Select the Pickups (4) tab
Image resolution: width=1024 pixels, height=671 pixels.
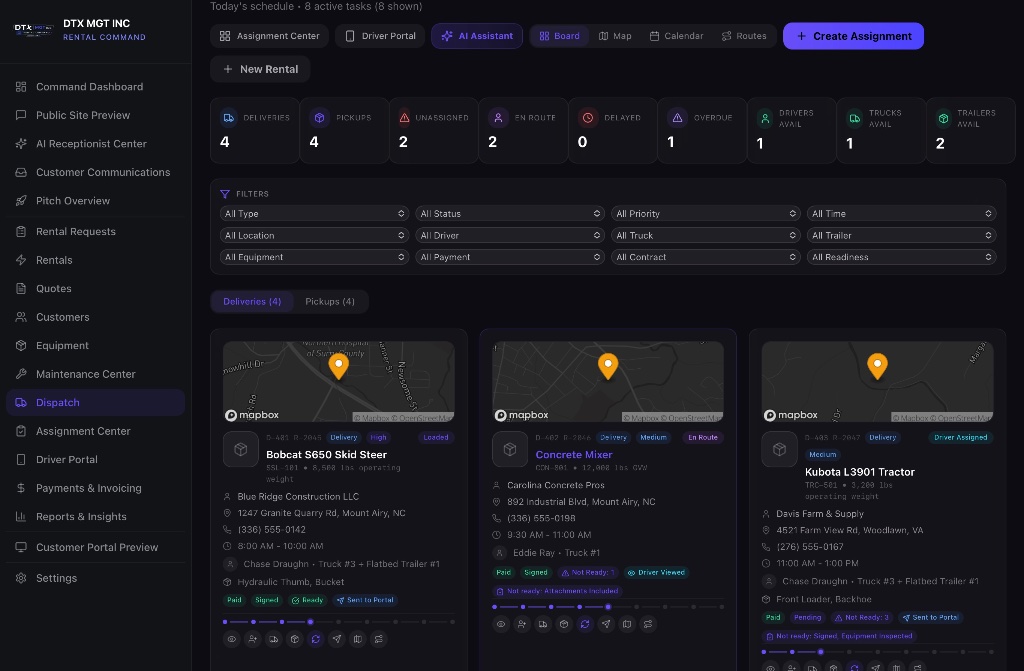[x=330, y=301]
